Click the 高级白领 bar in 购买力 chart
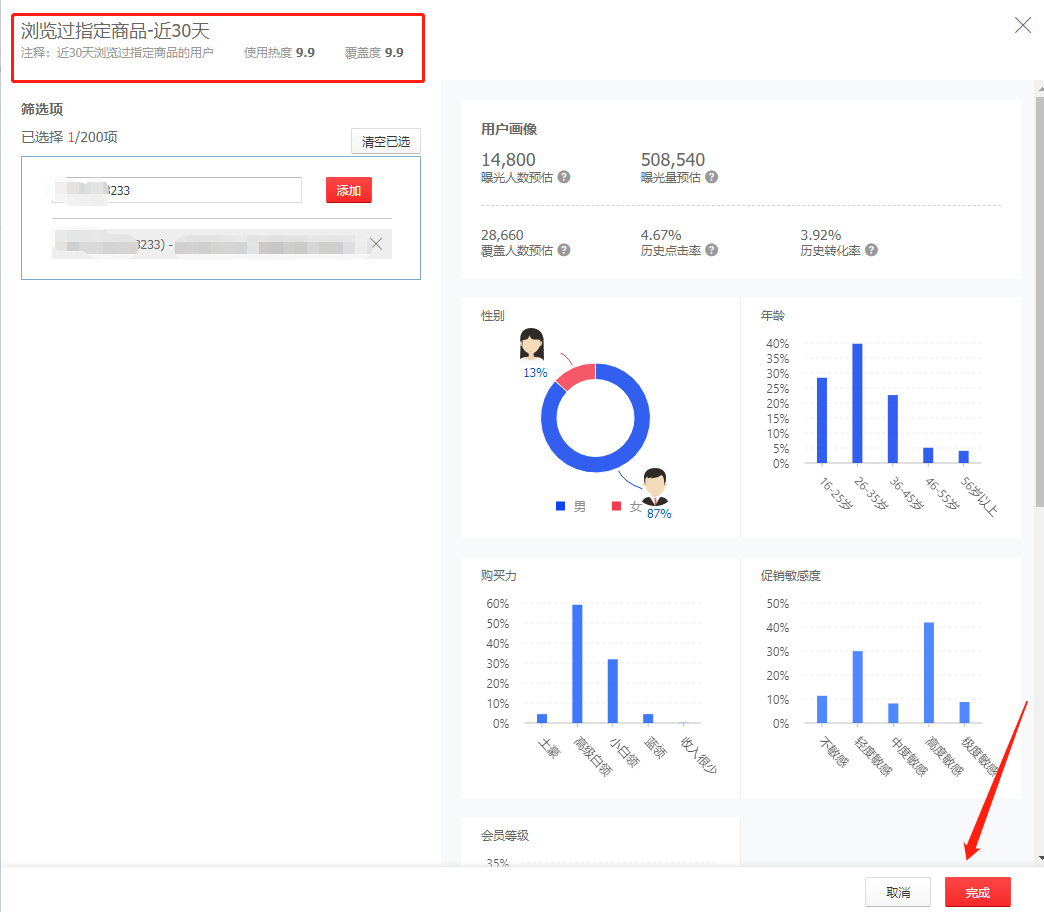Viewport: 1044px width, 912px height. (577, 663)
